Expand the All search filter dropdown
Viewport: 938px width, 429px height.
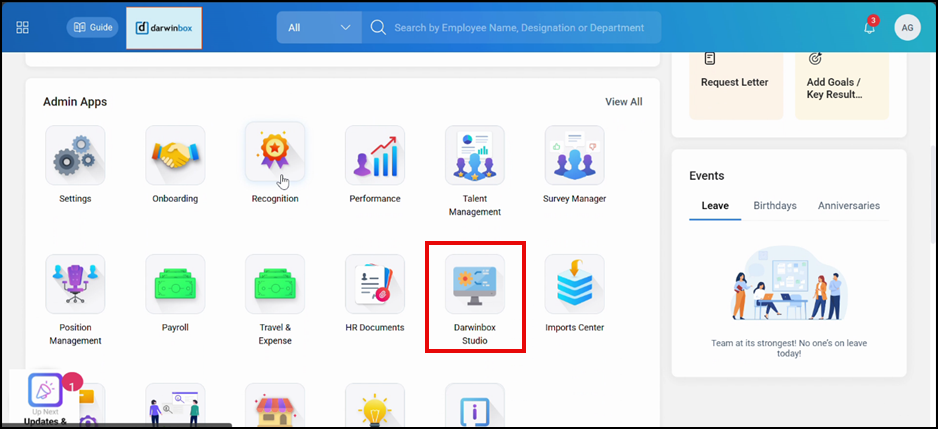click(319, 28)
